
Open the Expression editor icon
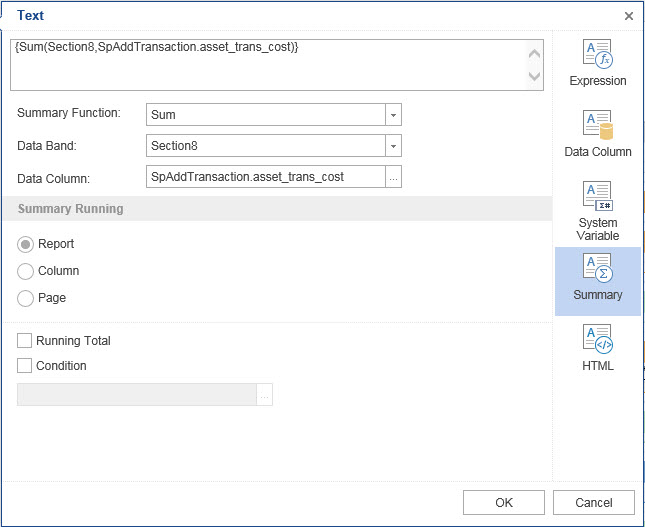click(597, 54)
